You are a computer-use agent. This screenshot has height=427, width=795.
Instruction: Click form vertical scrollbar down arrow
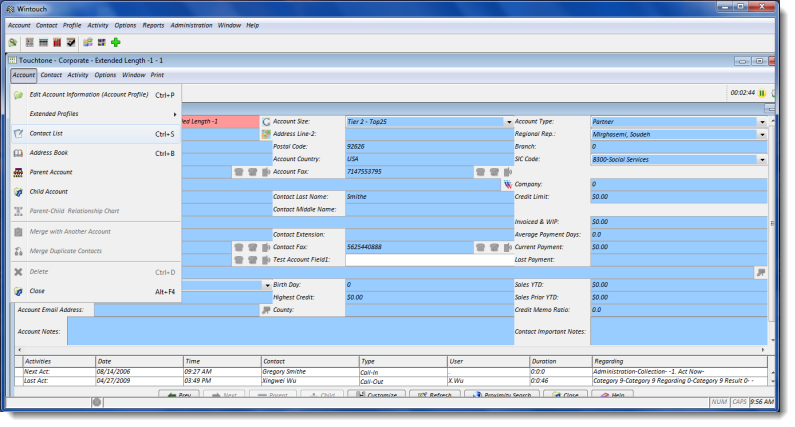772,340
